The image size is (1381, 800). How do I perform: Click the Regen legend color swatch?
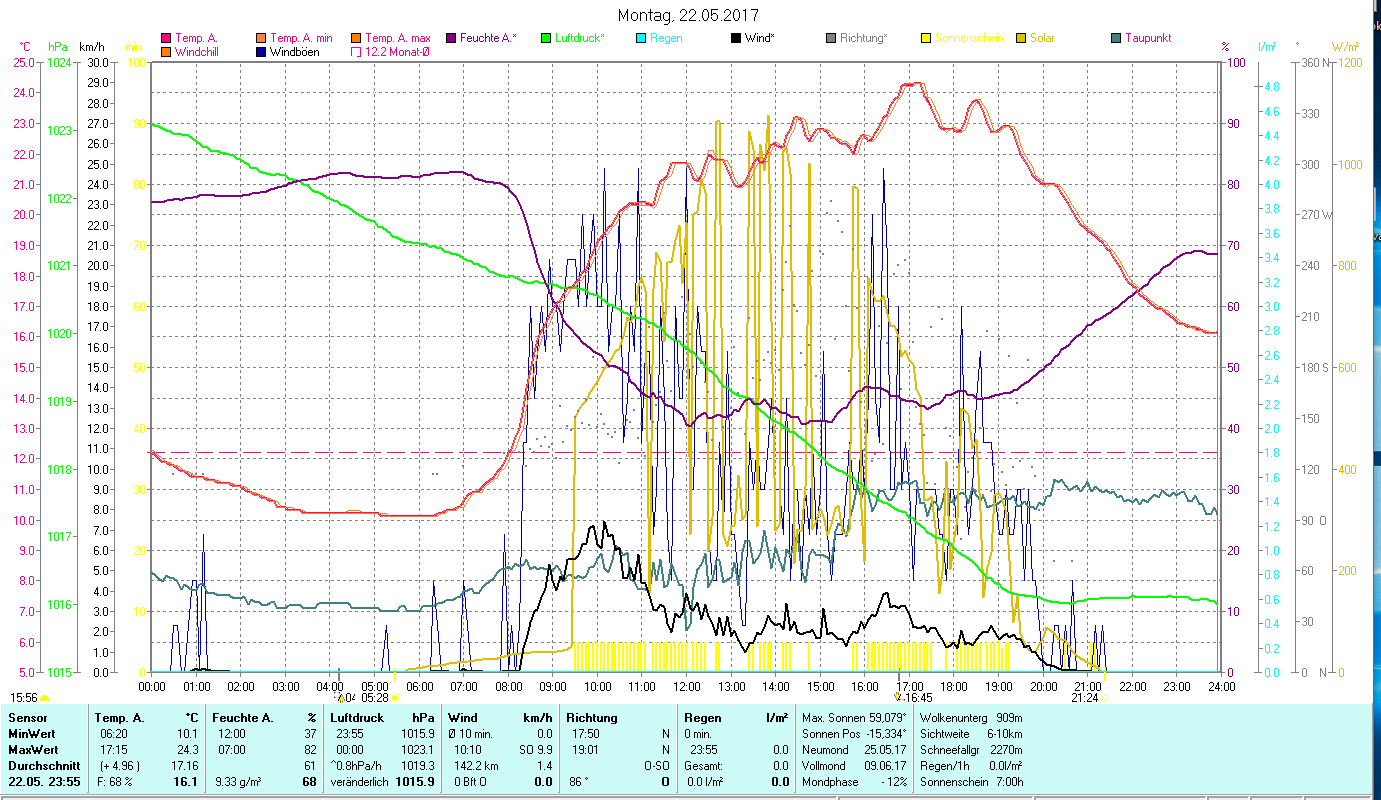640,38
